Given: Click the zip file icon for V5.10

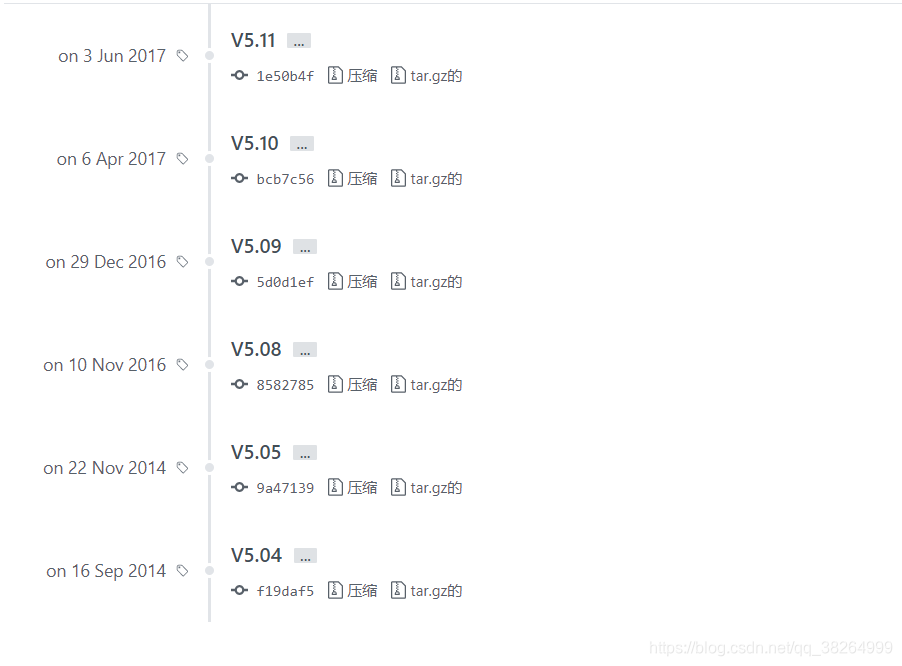Looking at the screenshot, I should coord(335,178).
